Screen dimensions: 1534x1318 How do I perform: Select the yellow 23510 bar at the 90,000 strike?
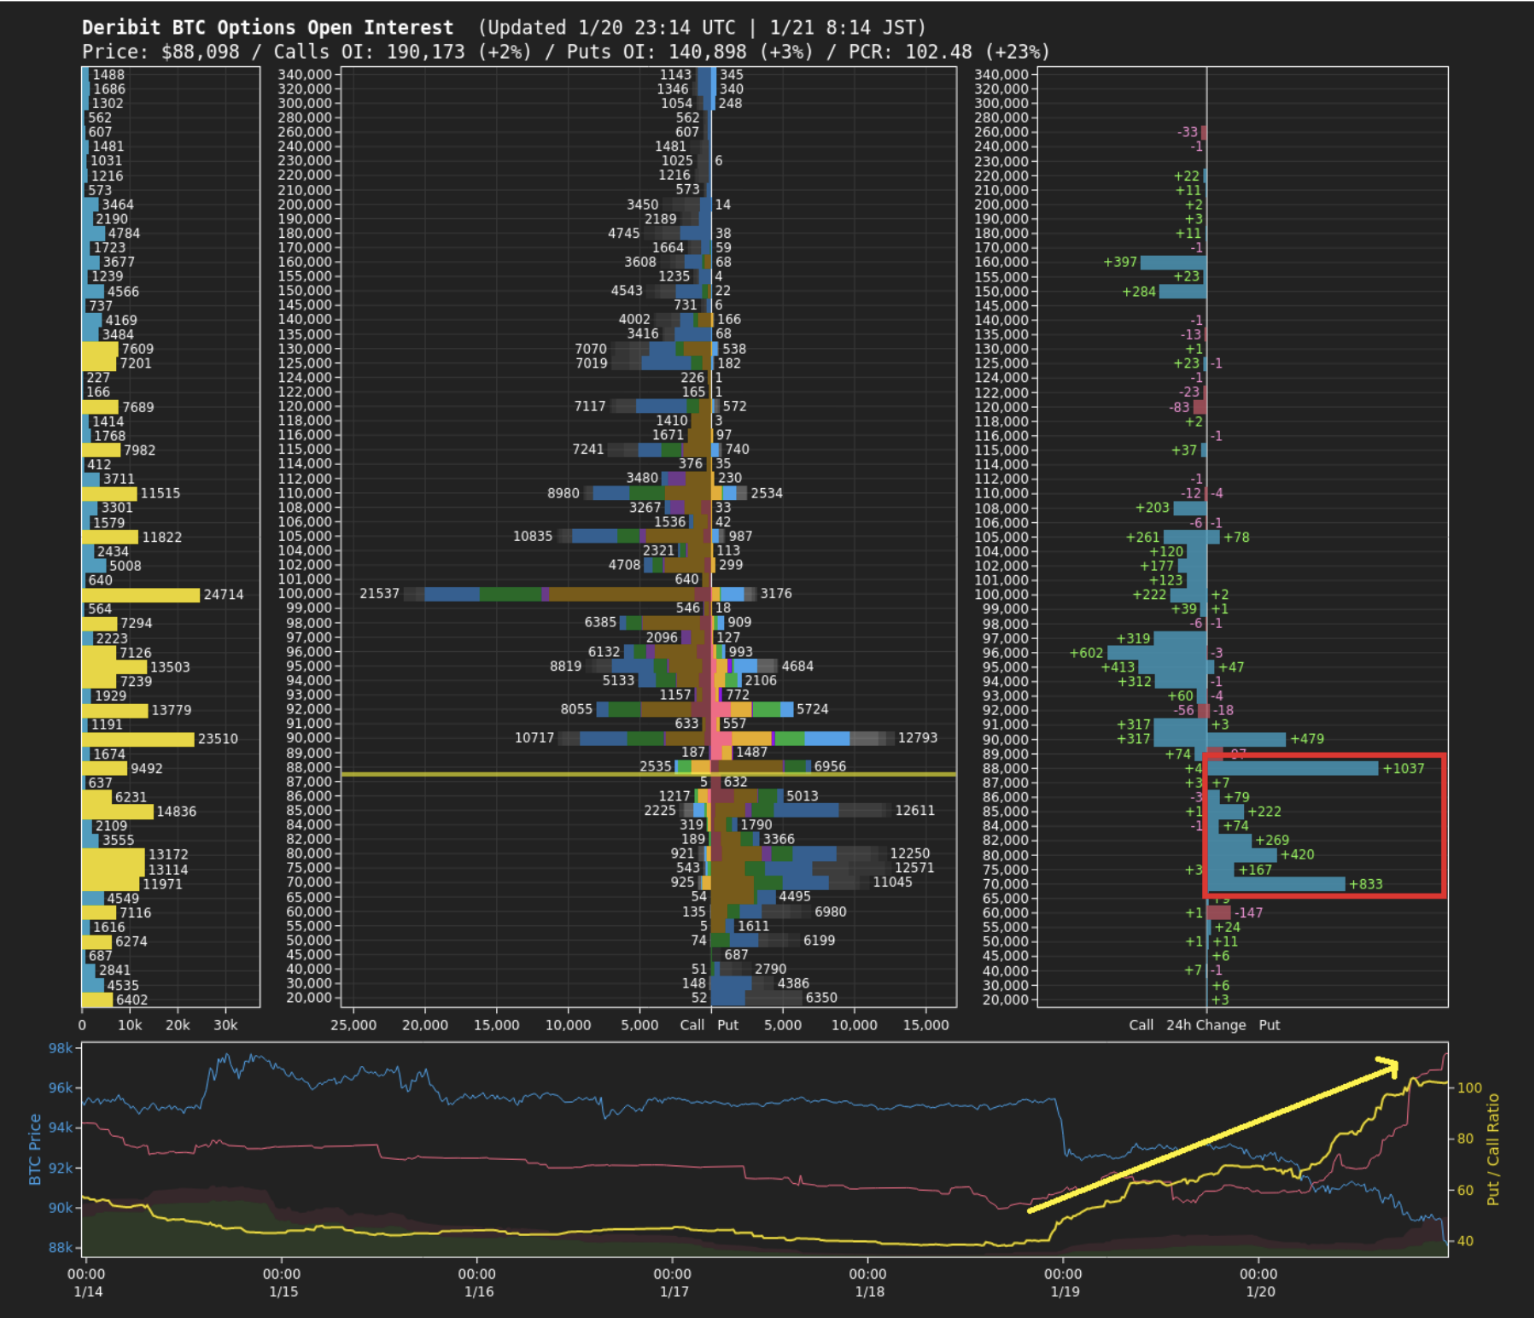point(137,739)
